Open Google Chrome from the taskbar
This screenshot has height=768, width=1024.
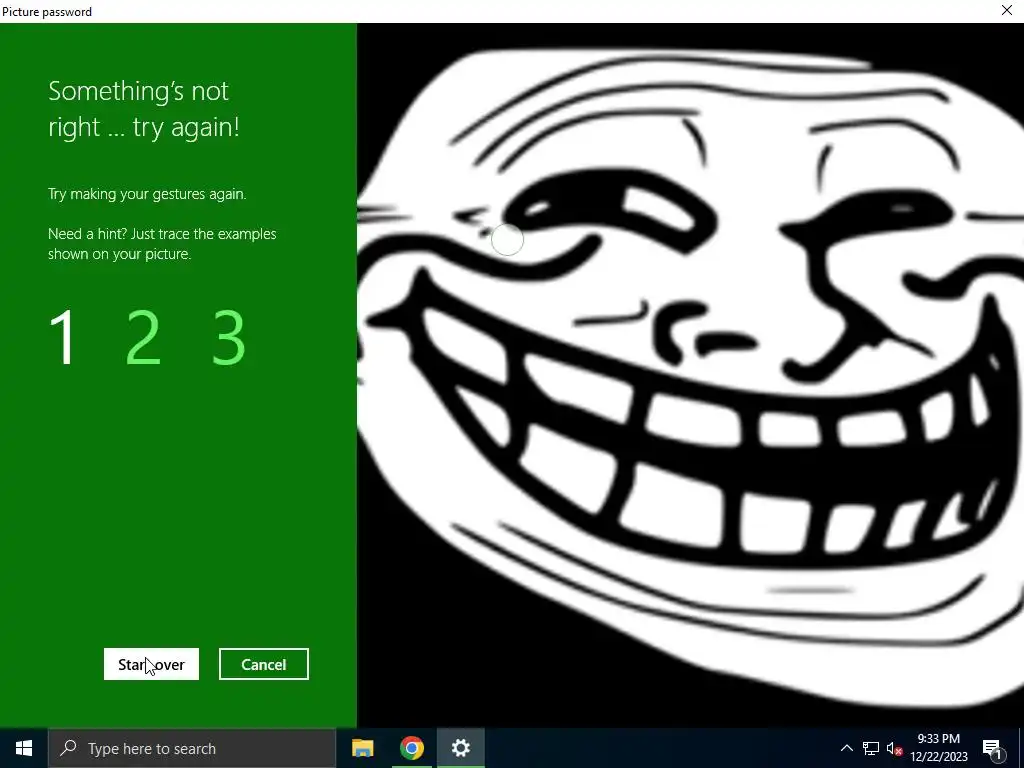pyautogui.click(x=411, y=748)
